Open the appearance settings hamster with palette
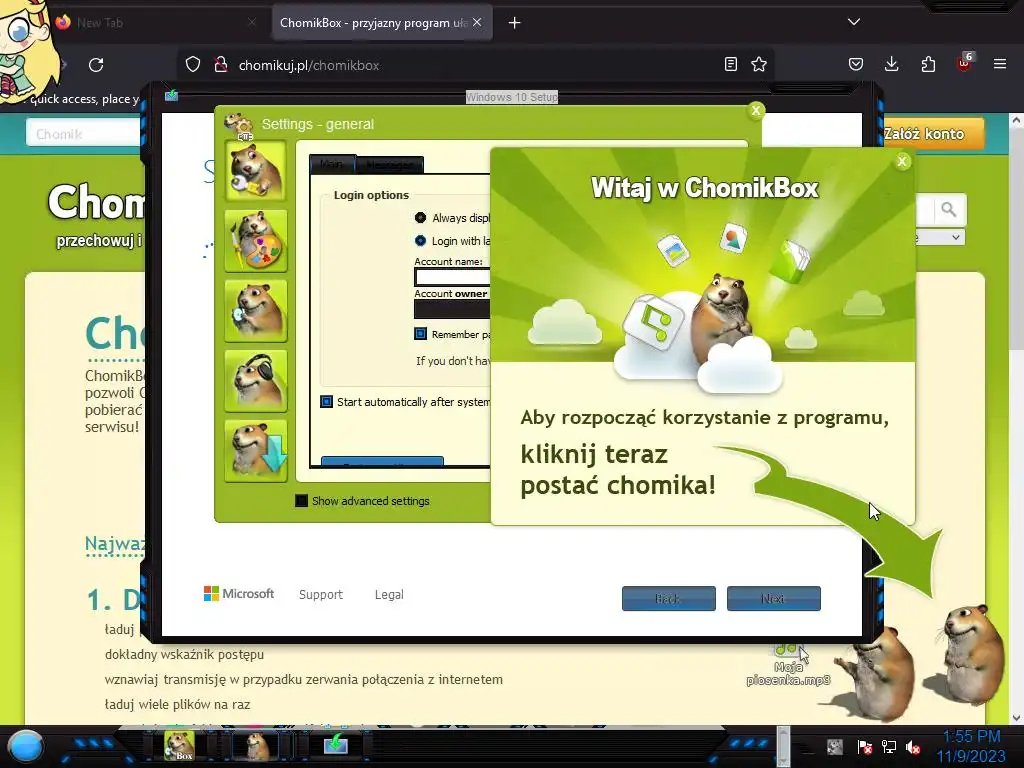The width and height of the screenshot is (1024, 768). click(x=255, y=240)
